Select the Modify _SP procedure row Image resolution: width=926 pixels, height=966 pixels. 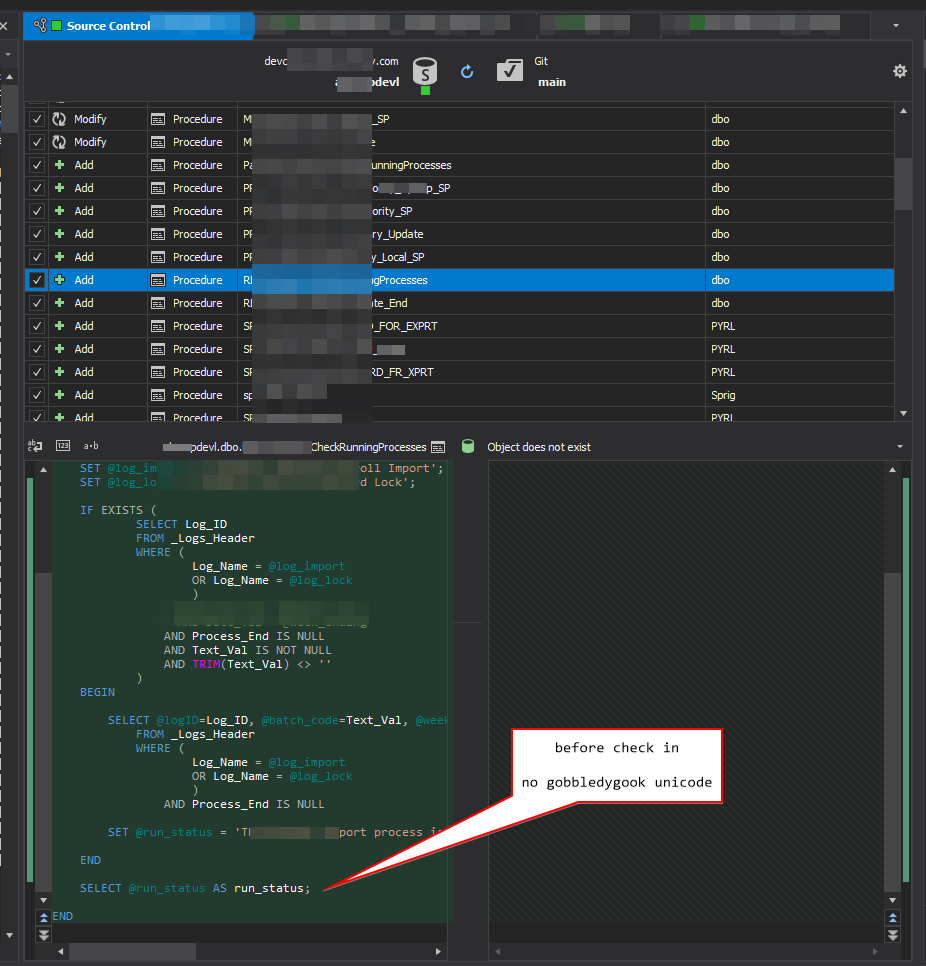click(460, 119)
